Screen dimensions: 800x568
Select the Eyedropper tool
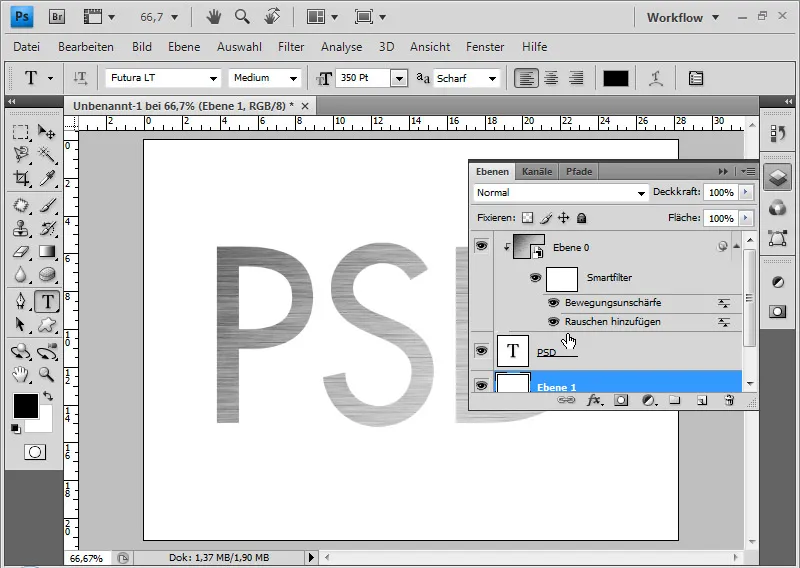(46, 178)
